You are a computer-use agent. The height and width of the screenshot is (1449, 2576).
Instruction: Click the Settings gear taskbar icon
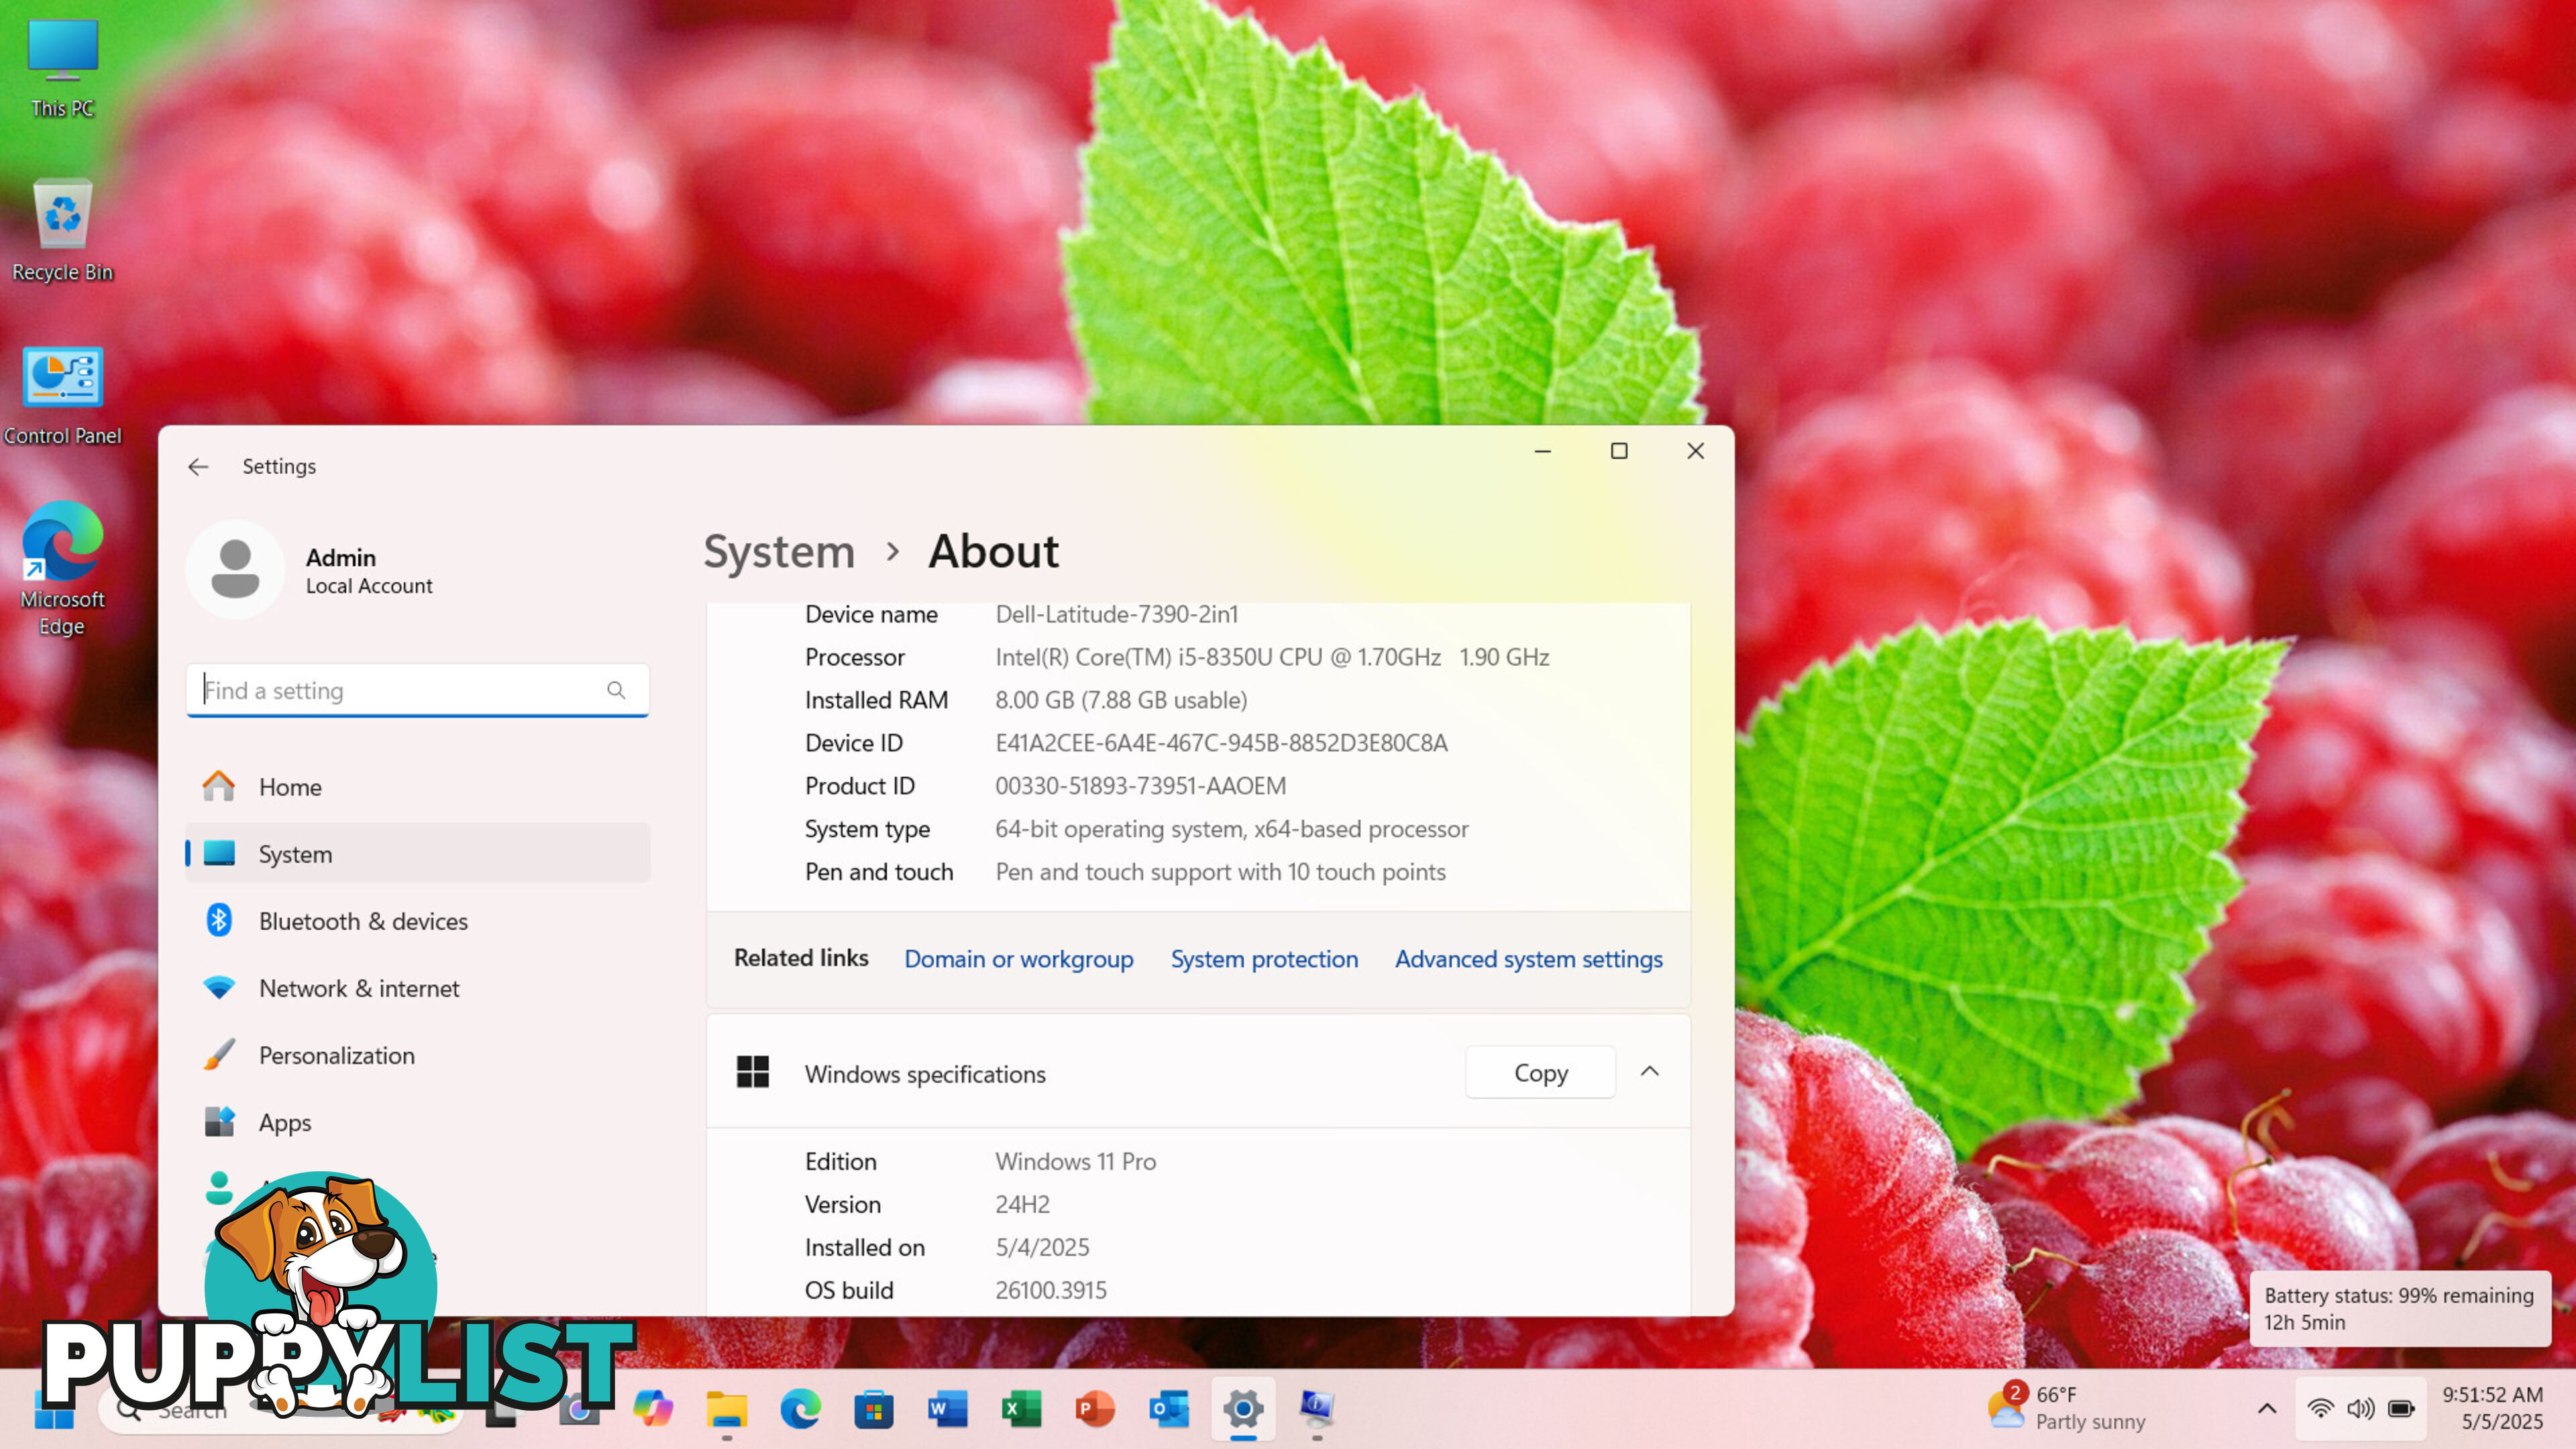(1243, 1409)
